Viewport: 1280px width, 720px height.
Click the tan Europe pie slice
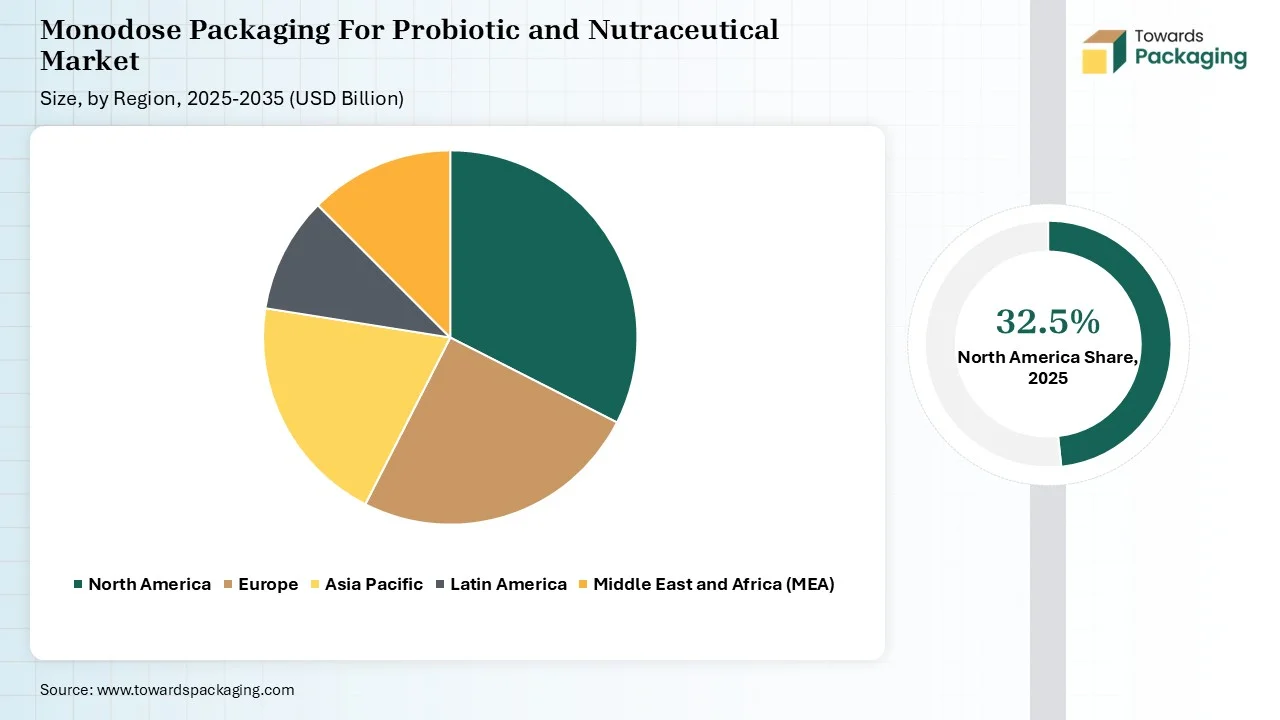(x=480, y=440)
